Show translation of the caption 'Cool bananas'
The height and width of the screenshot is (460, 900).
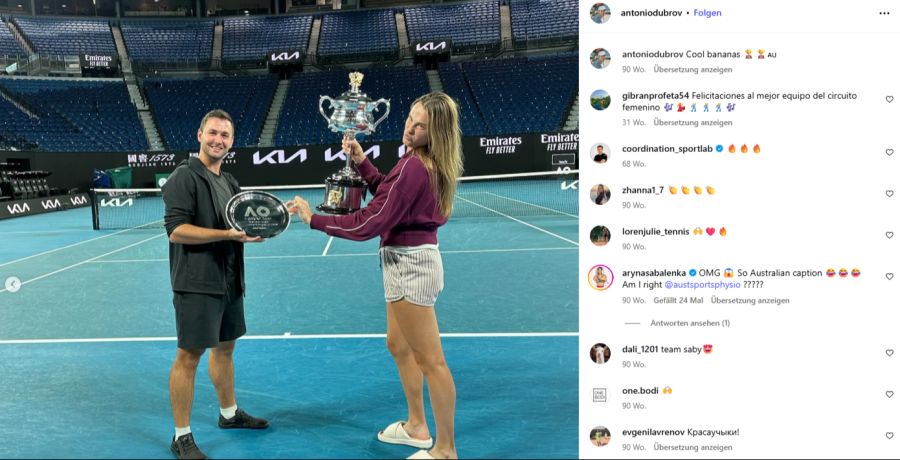pos(693,69)
